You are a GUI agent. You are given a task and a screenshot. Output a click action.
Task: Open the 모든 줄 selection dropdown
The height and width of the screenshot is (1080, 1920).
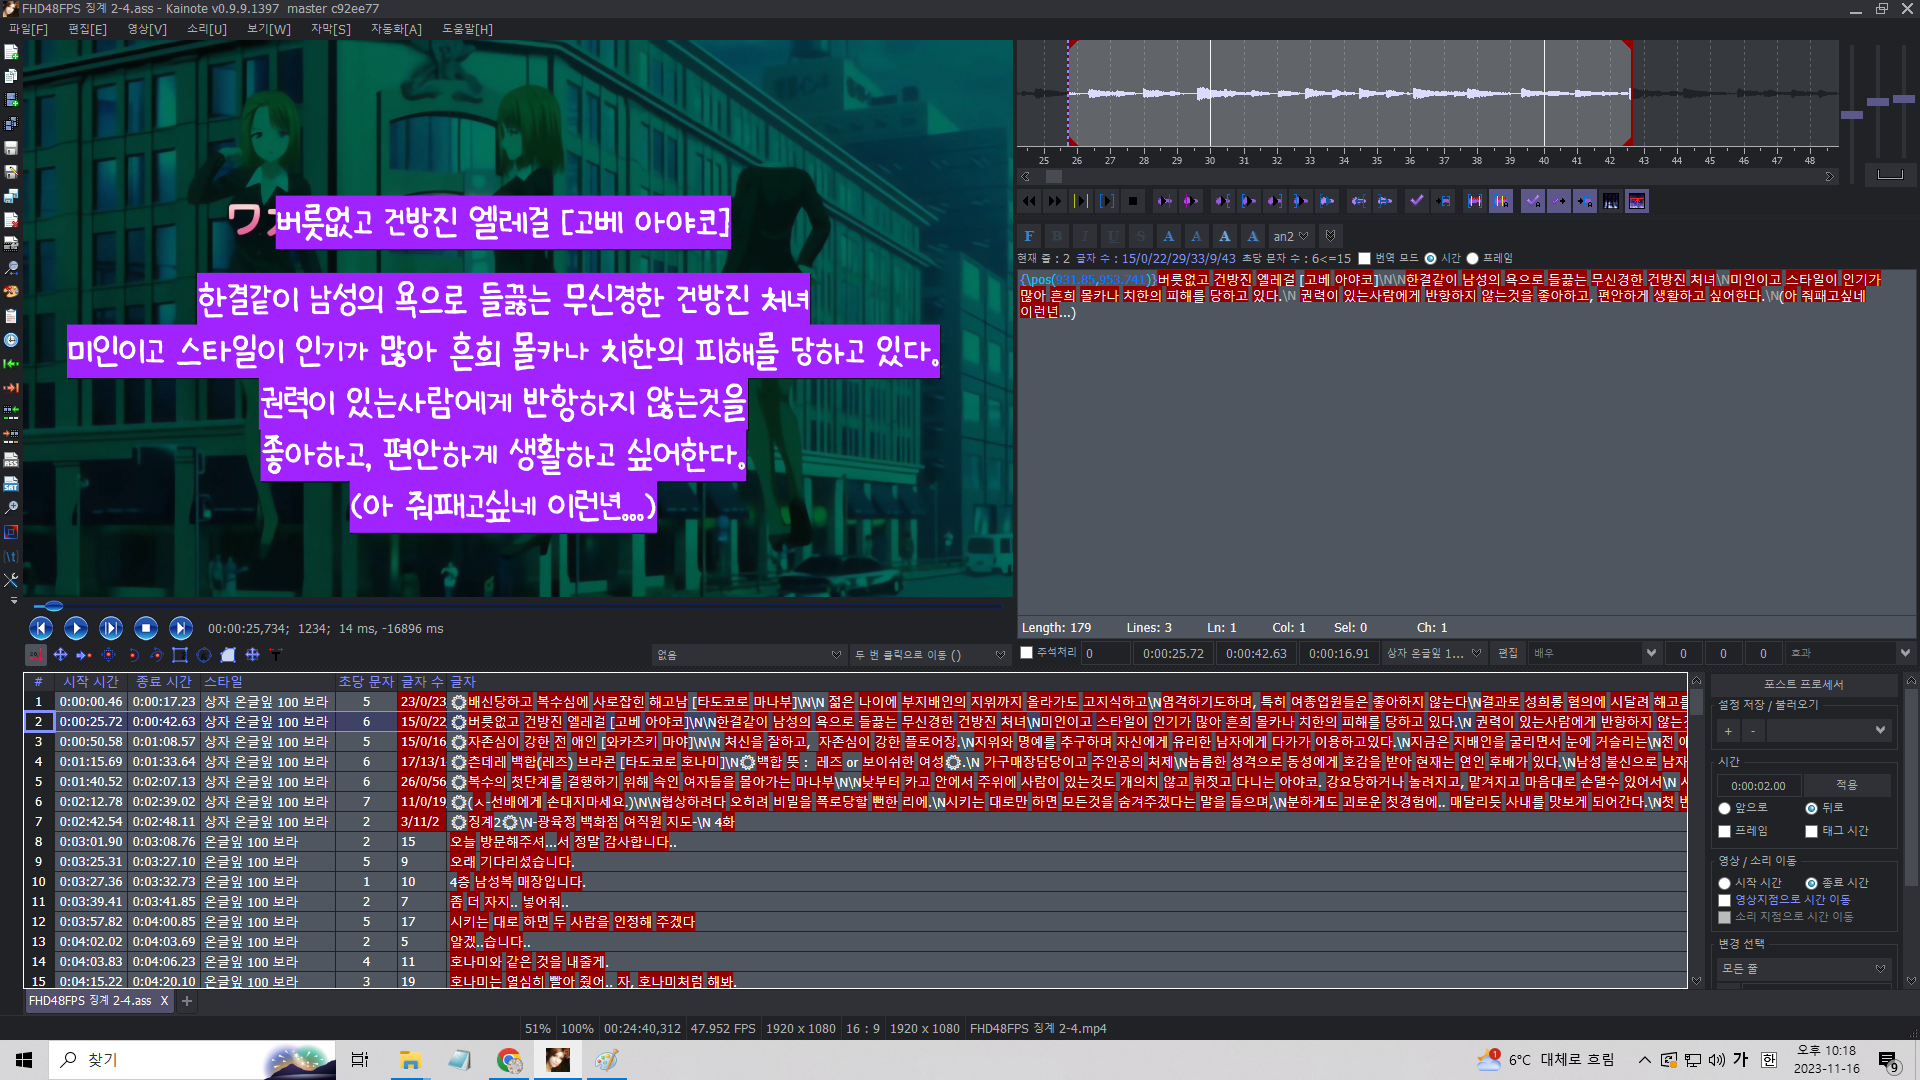pyautogui.click(x=1804, y=968)
